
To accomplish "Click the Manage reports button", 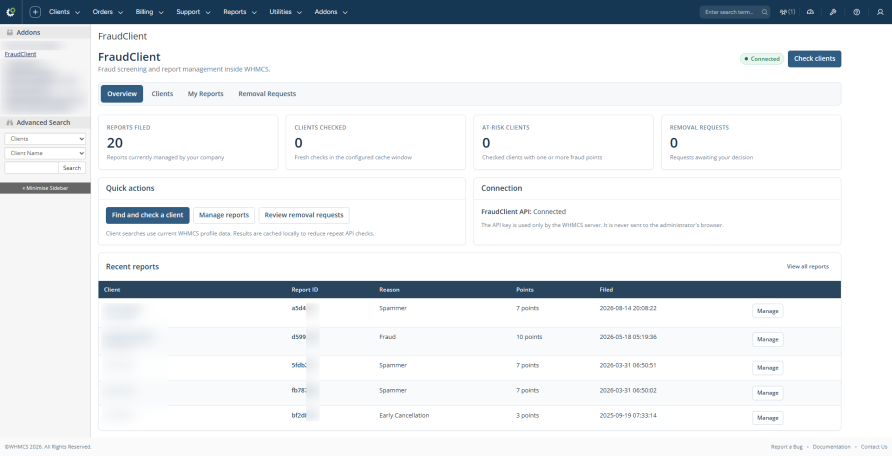I will point(224,215).
